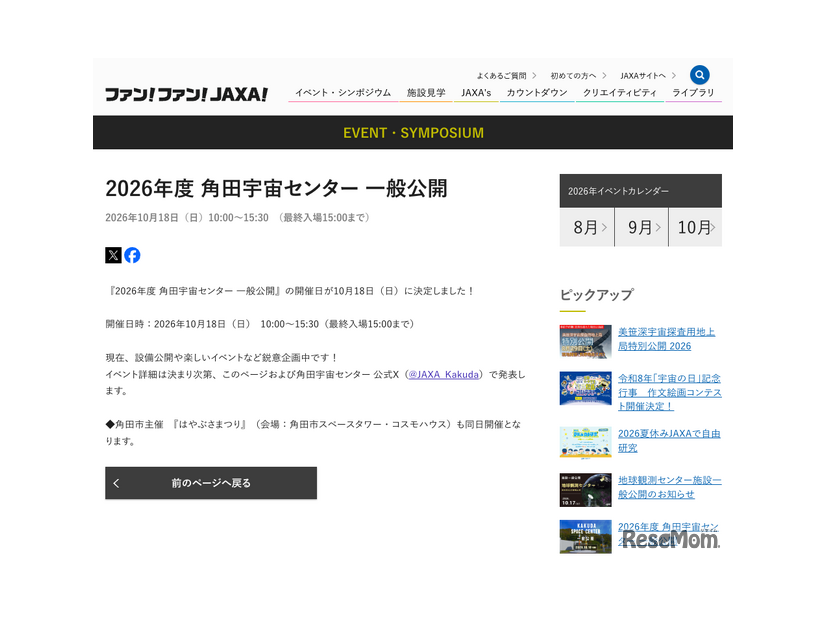Click the date line under the headline
Image resolution: width=826 pixels, height=620 pixels.
click(x=239, y=218)
